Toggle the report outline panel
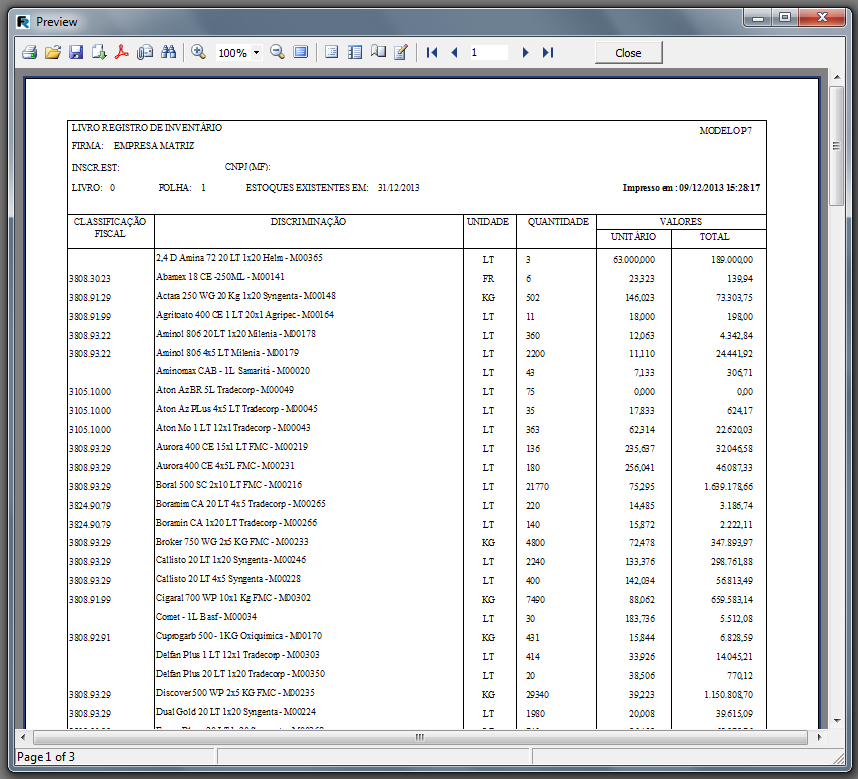 coord(332,53)
